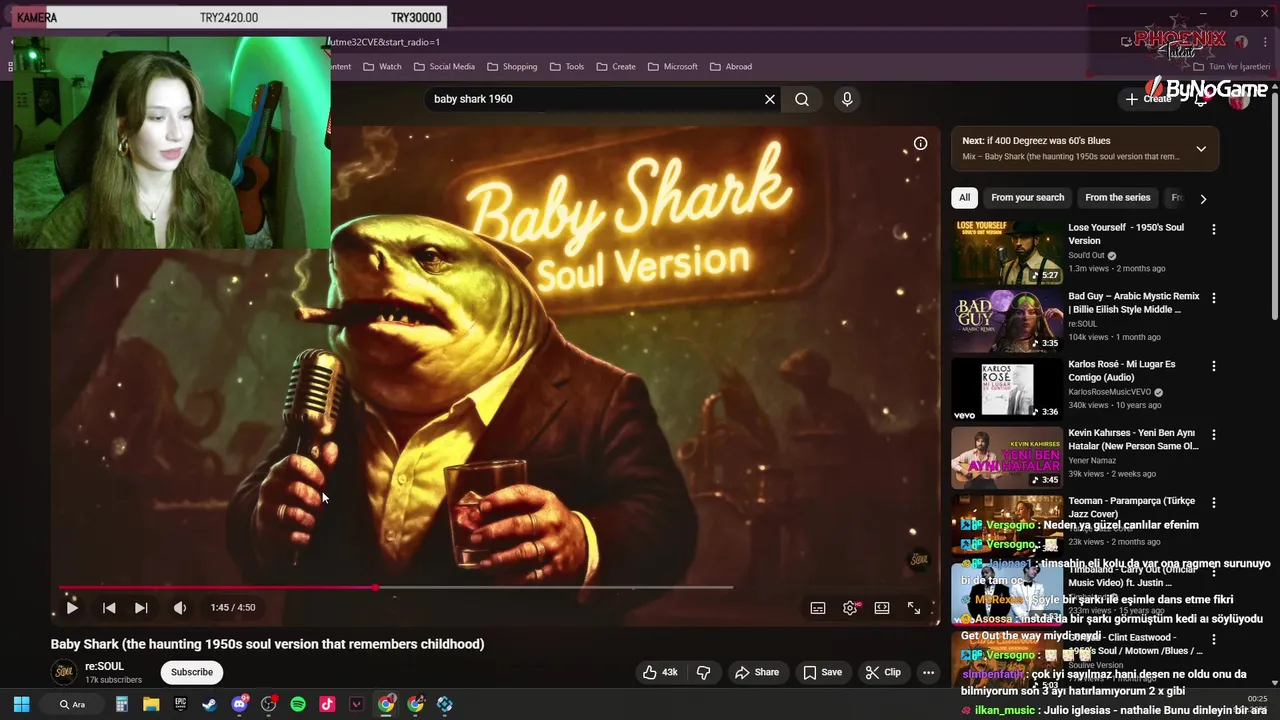Screen dimensions: 1280x720
Task: Like the video (43k)
Action: tap(660, 672)
